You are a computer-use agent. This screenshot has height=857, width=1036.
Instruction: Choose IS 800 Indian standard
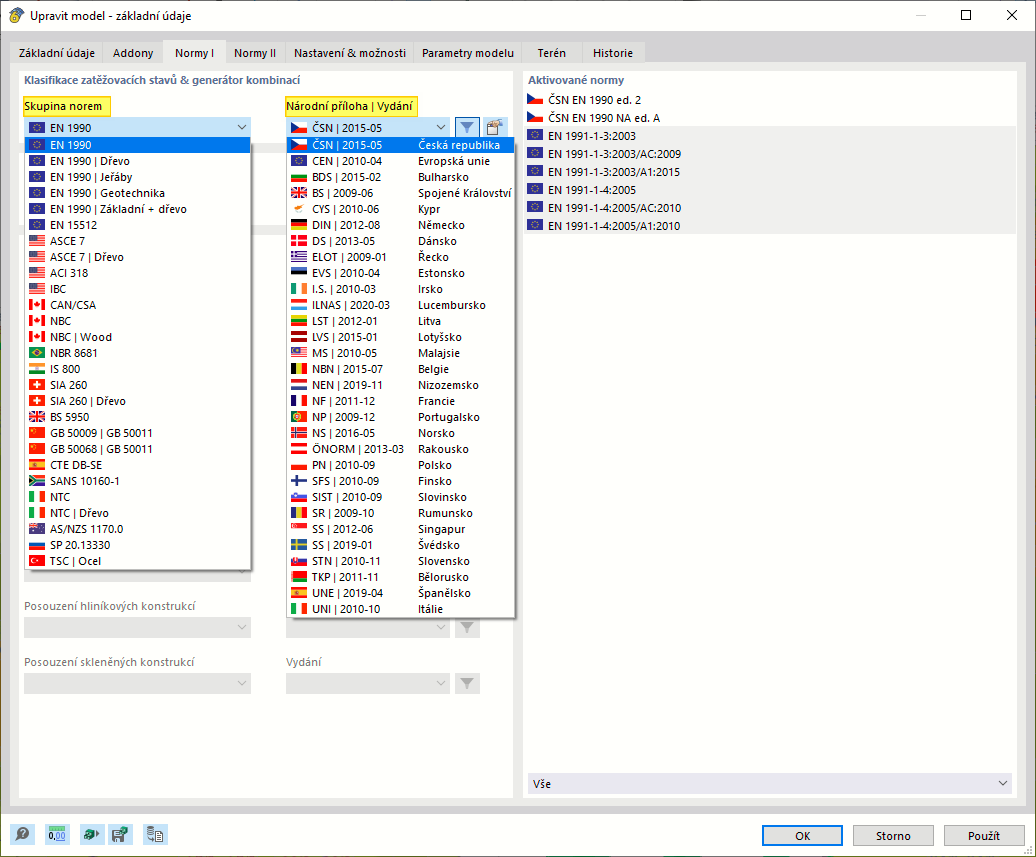pos(137,369)
